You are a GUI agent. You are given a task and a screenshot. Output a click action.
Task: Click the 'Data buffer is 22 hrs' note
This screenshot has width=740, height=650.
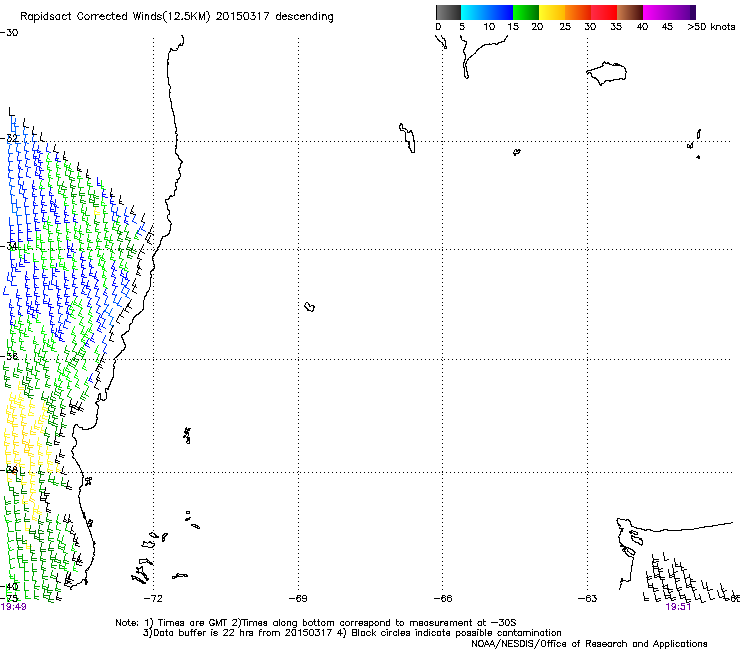[x=352, y=633]
